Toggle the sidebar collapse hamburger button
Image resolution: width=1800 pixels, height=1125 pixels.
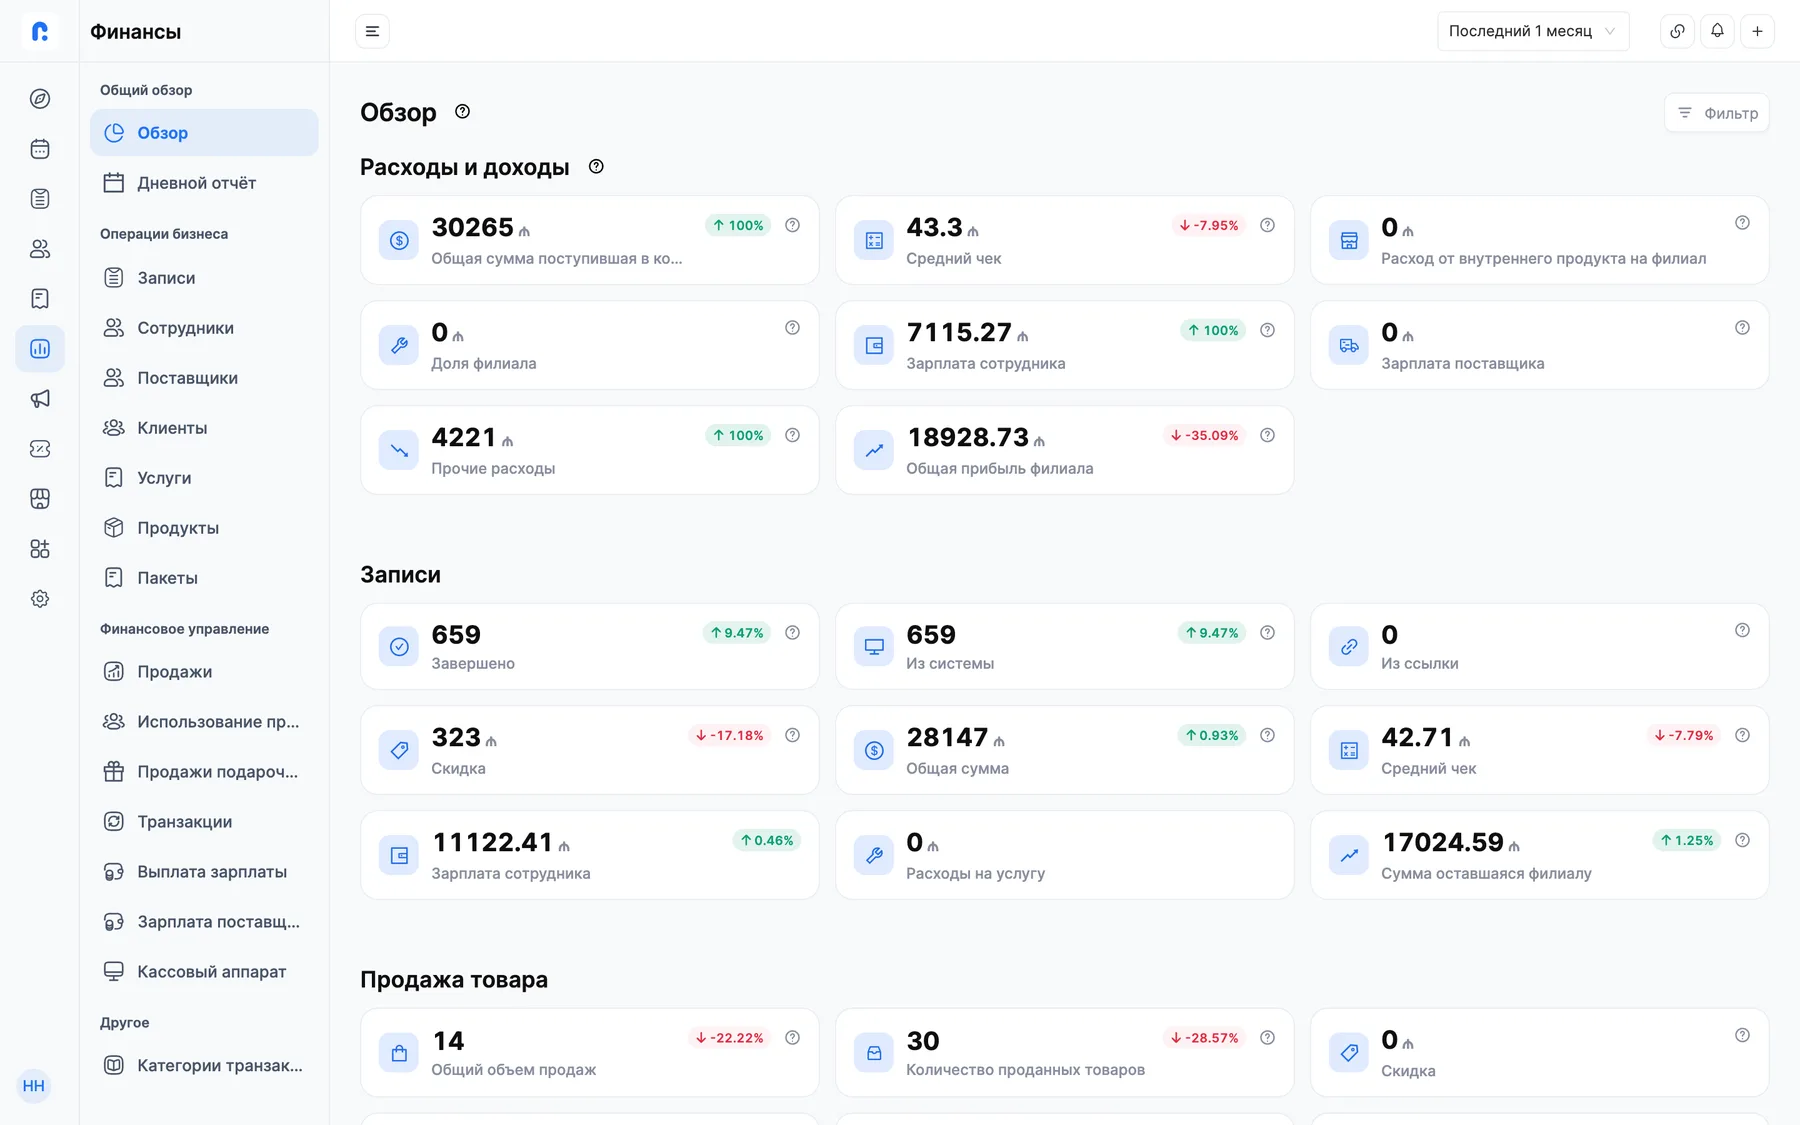click(372, 31)
